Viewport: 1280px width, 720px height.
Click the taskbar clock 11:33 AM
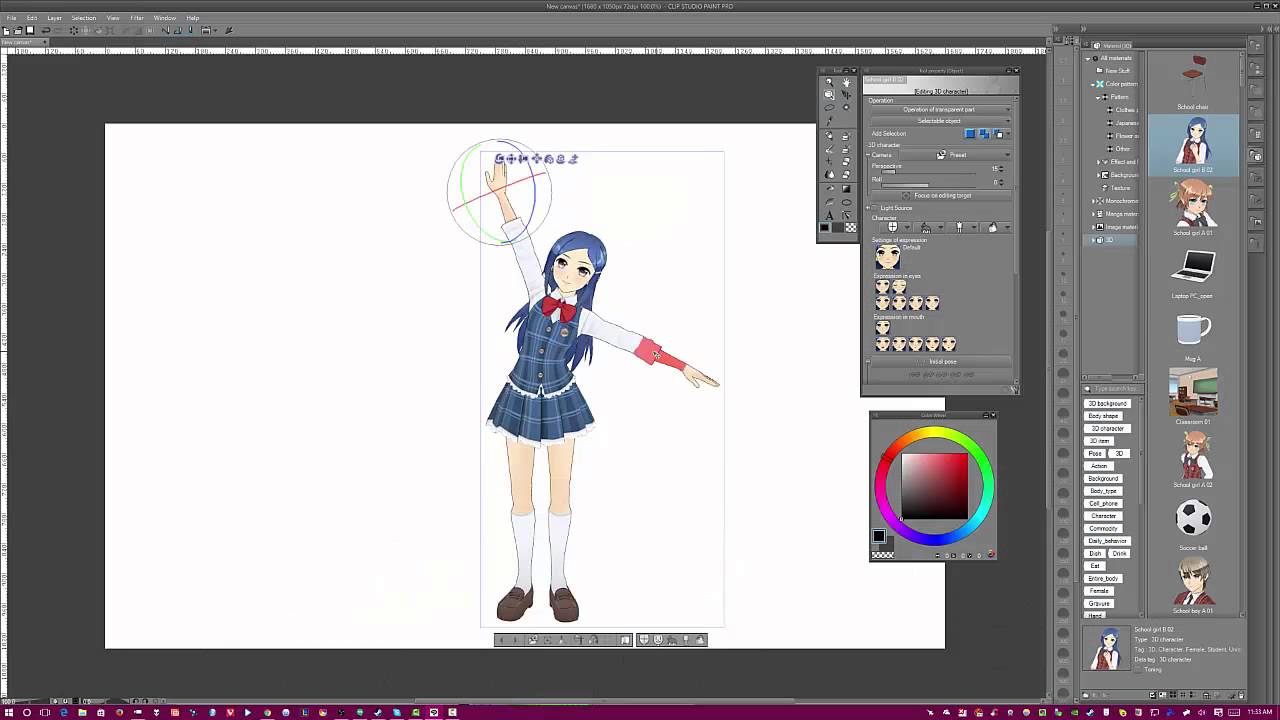point(1260,712)
